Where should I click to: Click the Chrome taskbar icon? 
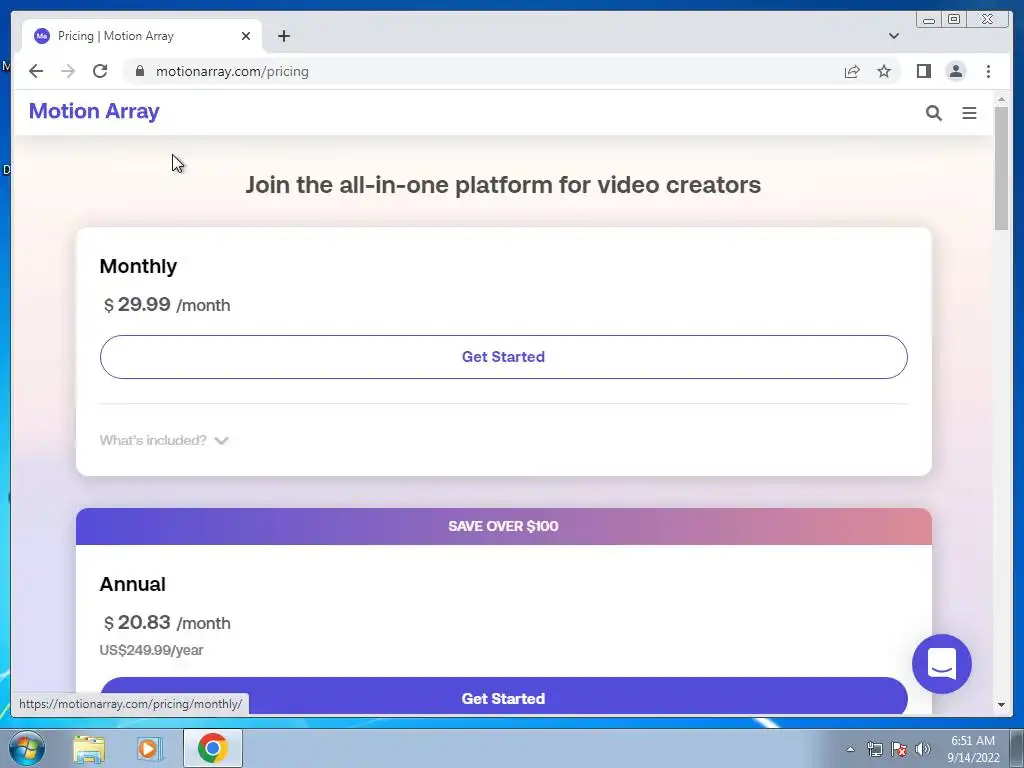click(213, 748)
